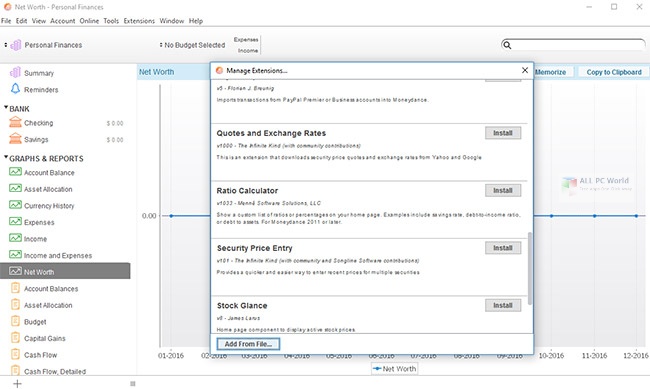Click the Moneydance logo in the title bar
650x389 pixels.
point(7,7)
